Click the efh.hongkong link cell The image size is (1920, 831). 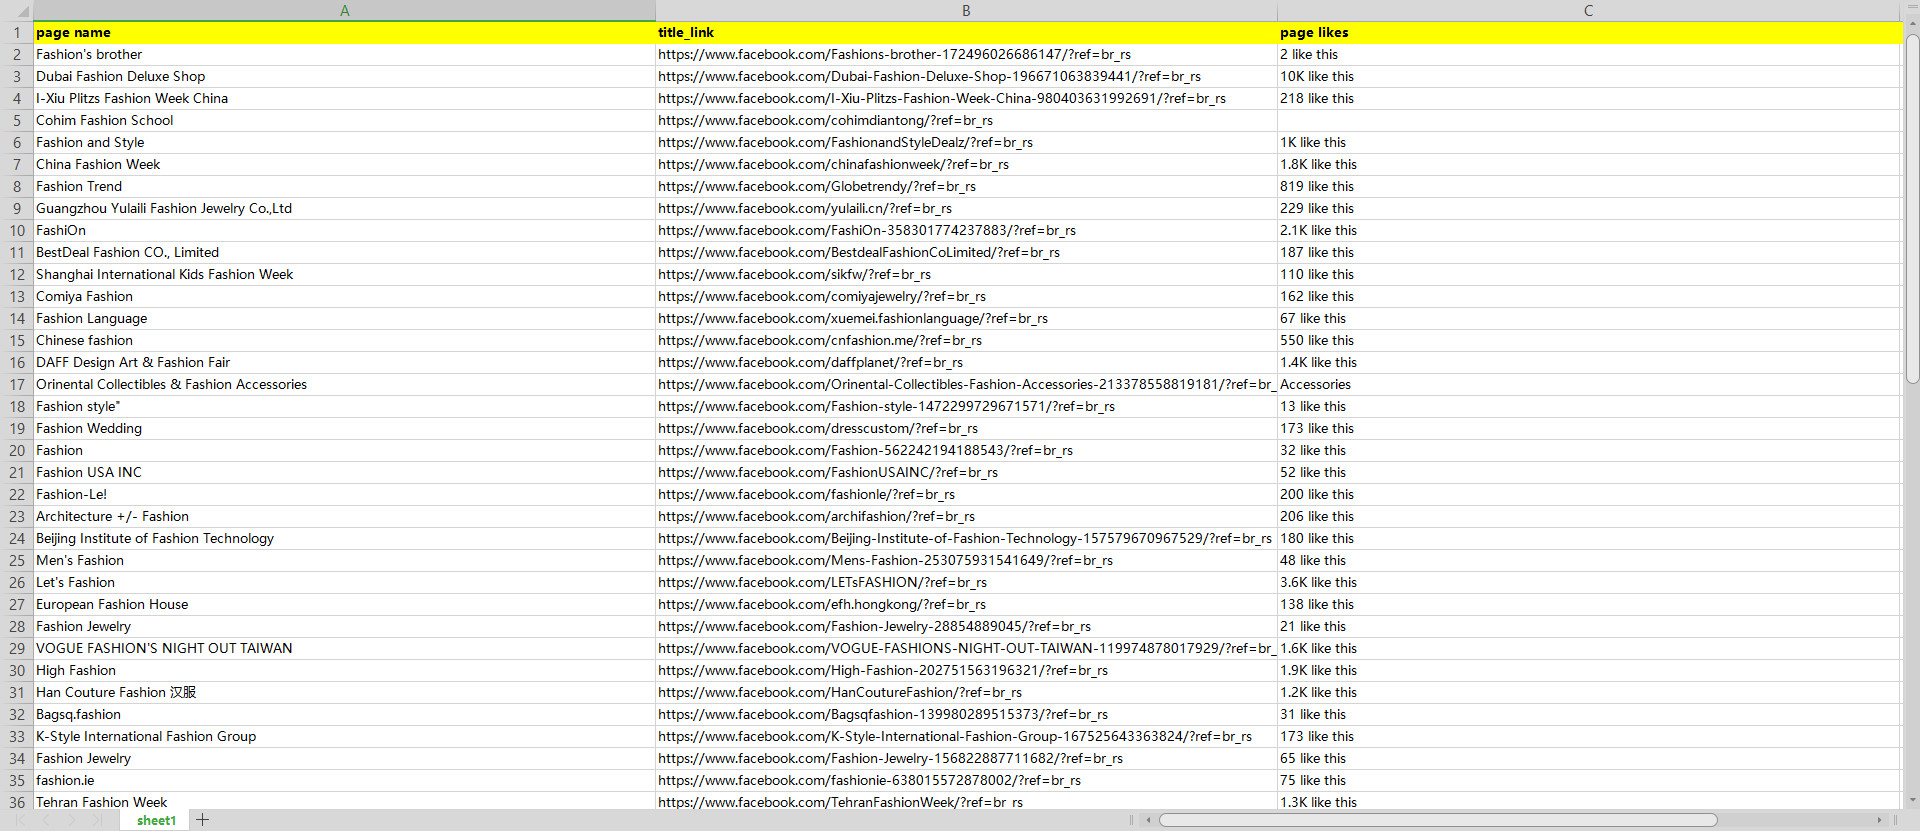[x=966, y=605]
